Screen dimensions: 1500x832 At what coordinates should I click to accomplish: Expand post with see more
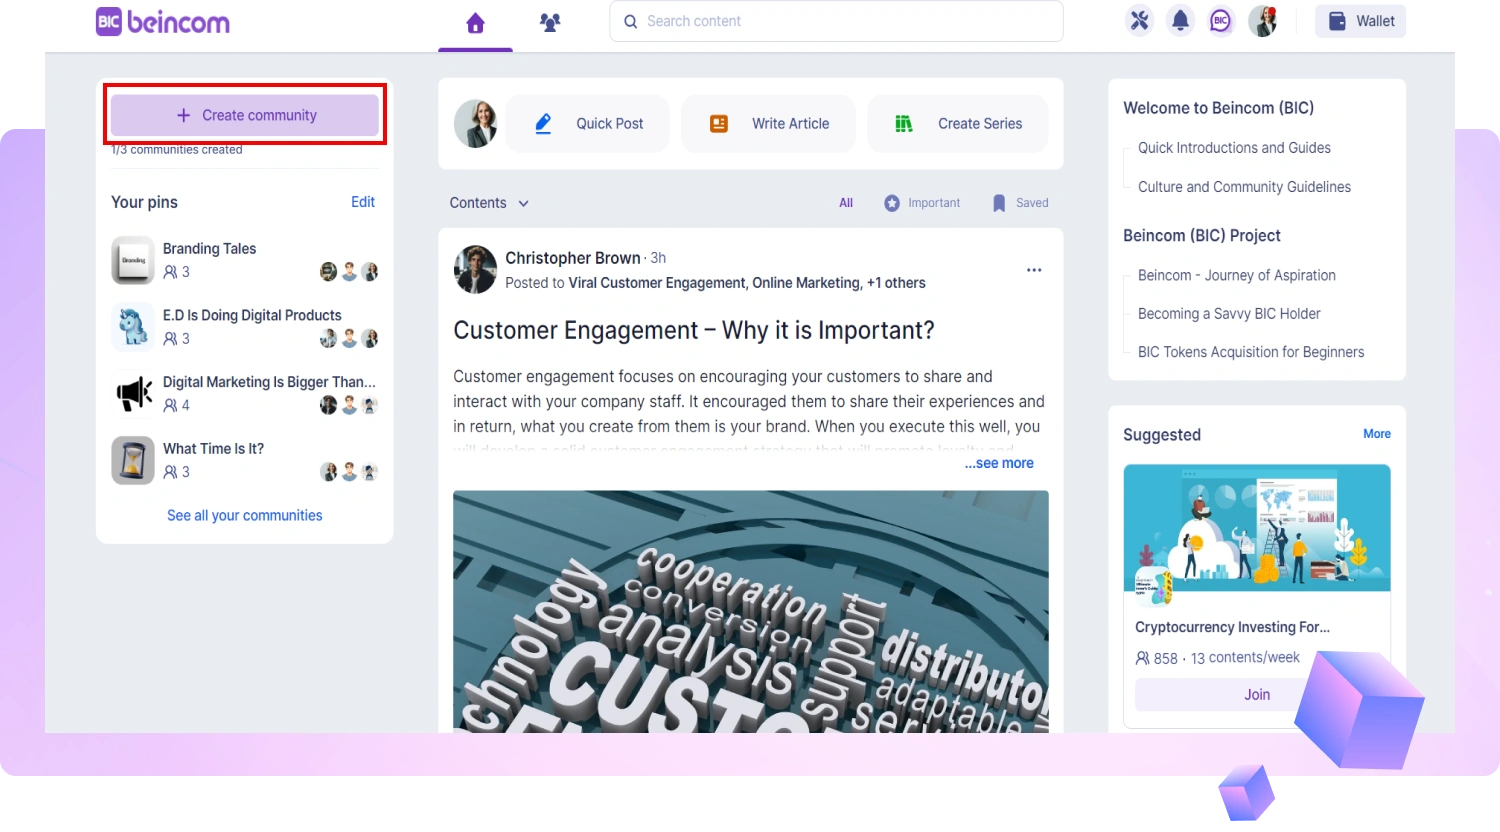coord(999,464)
